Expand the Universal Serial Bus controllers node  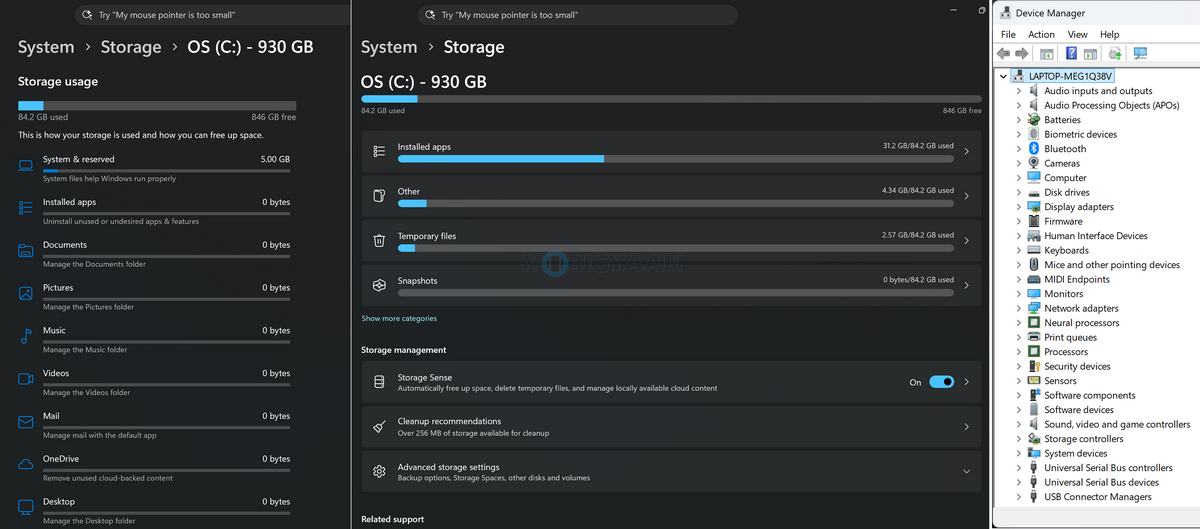1019,468
